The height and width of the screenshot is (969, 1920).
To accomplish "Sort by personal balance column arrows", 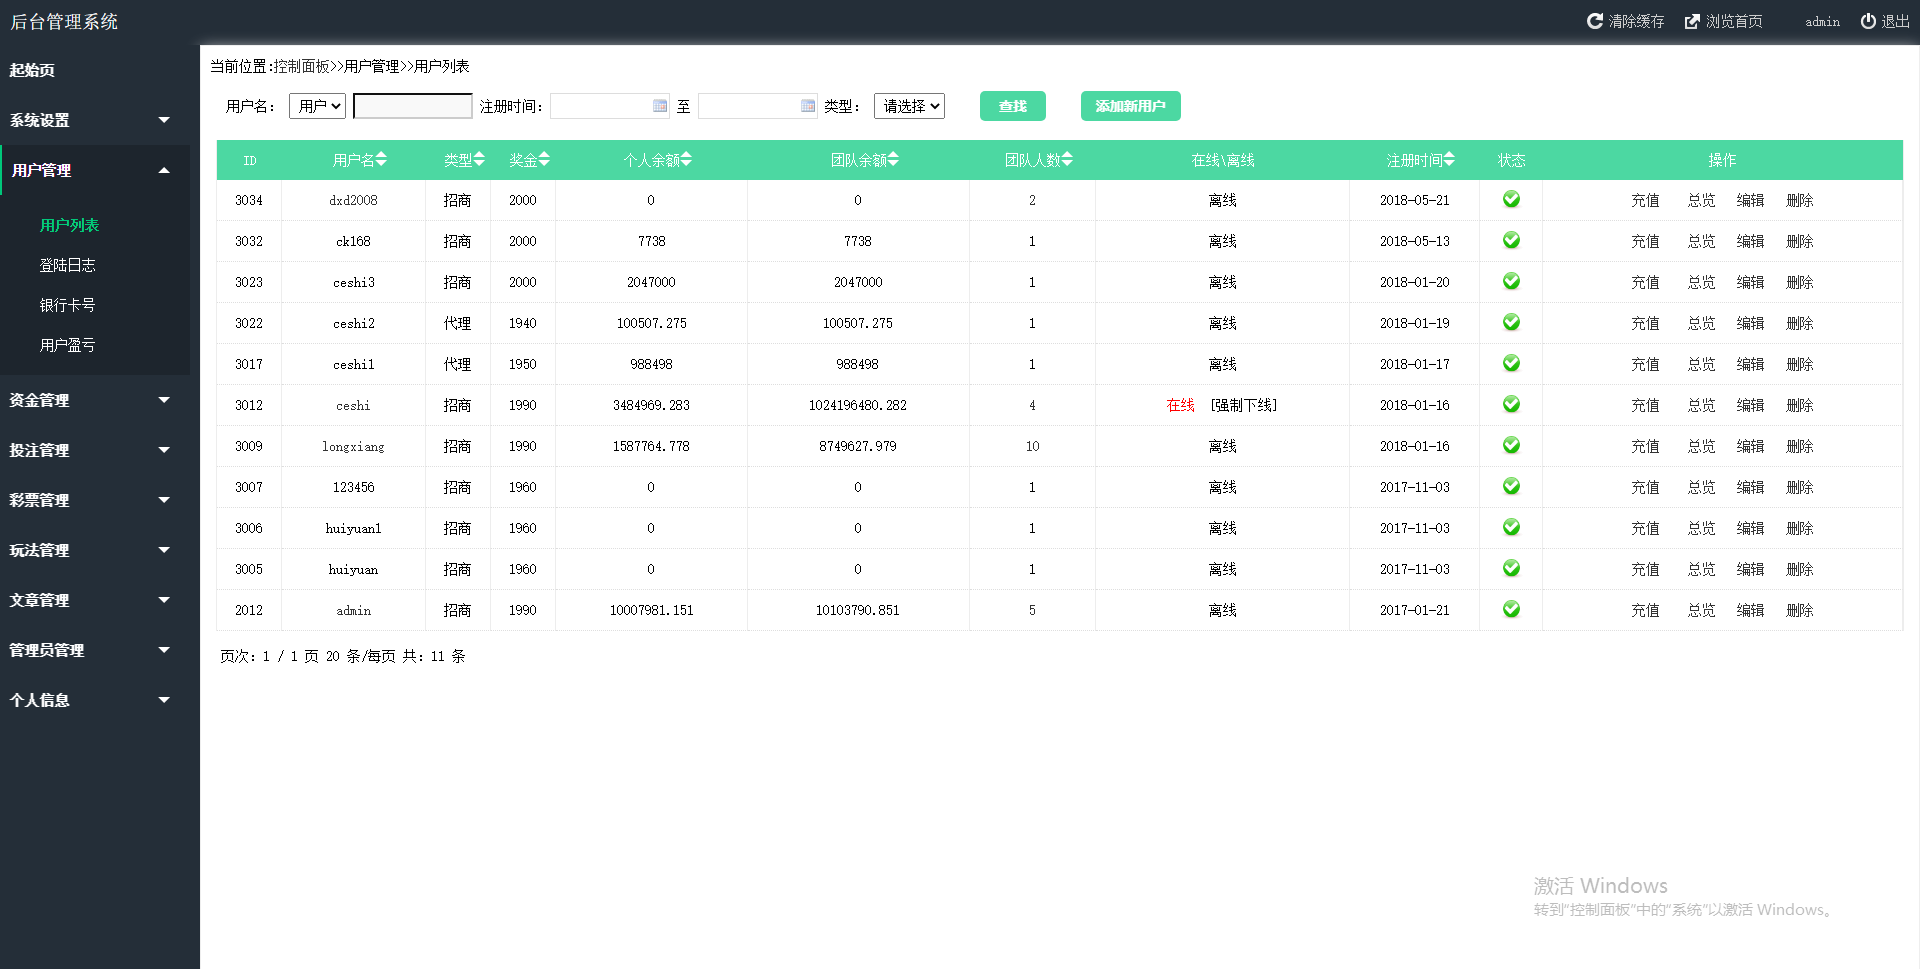I will click(686, 160).
